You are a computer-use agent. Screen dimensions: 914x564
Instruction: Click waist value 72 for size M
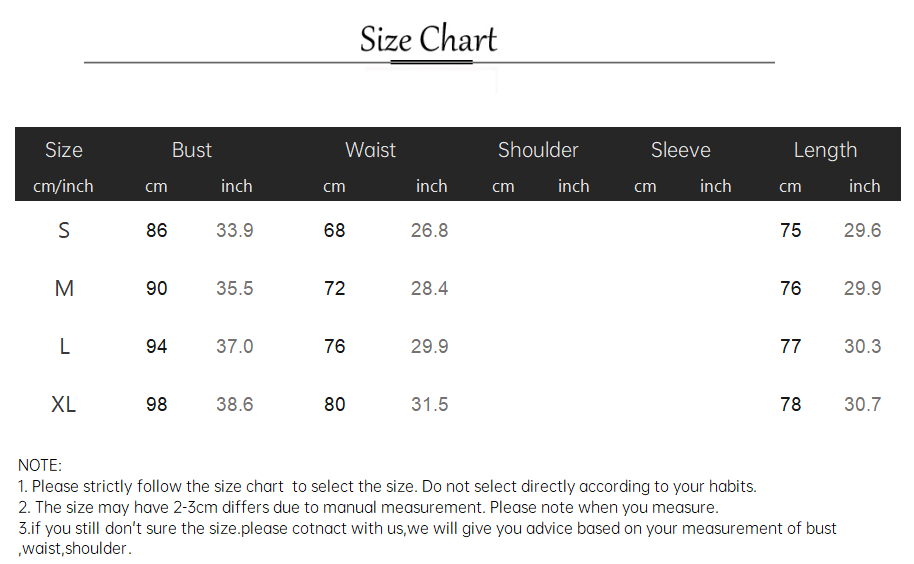point(335,288)
